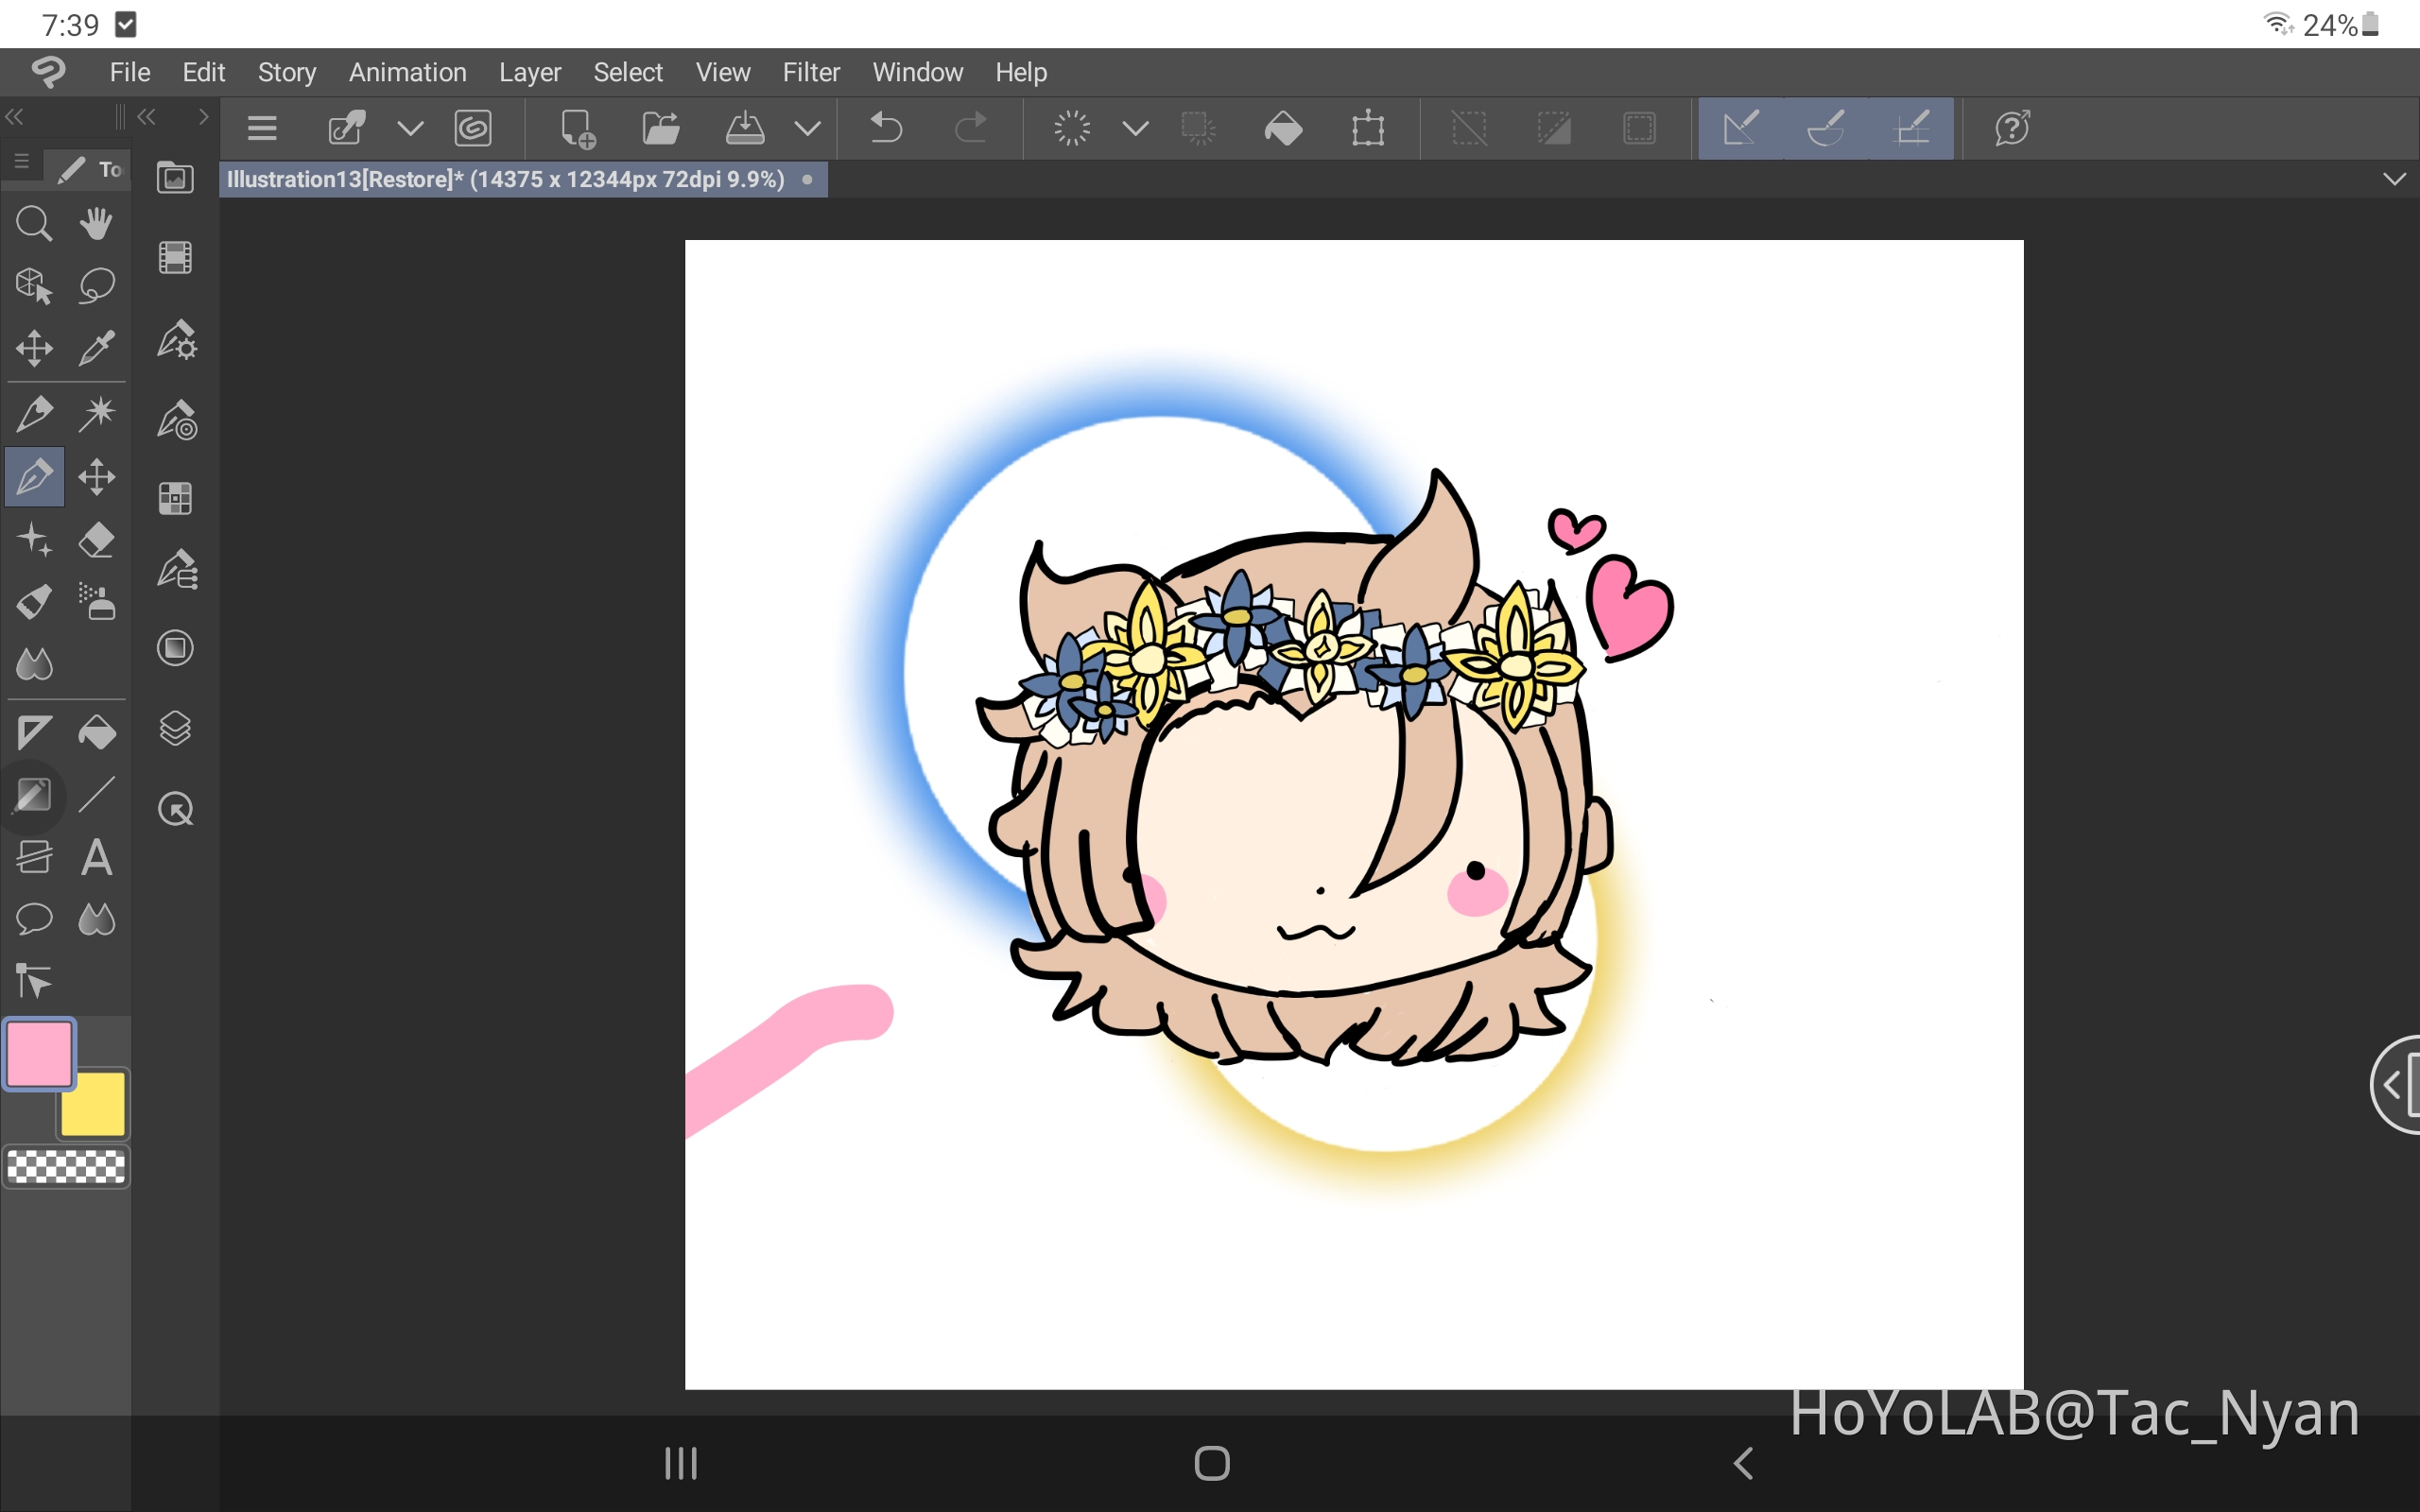
Task: Undo the last stroke
Action: tap(885, 128)
